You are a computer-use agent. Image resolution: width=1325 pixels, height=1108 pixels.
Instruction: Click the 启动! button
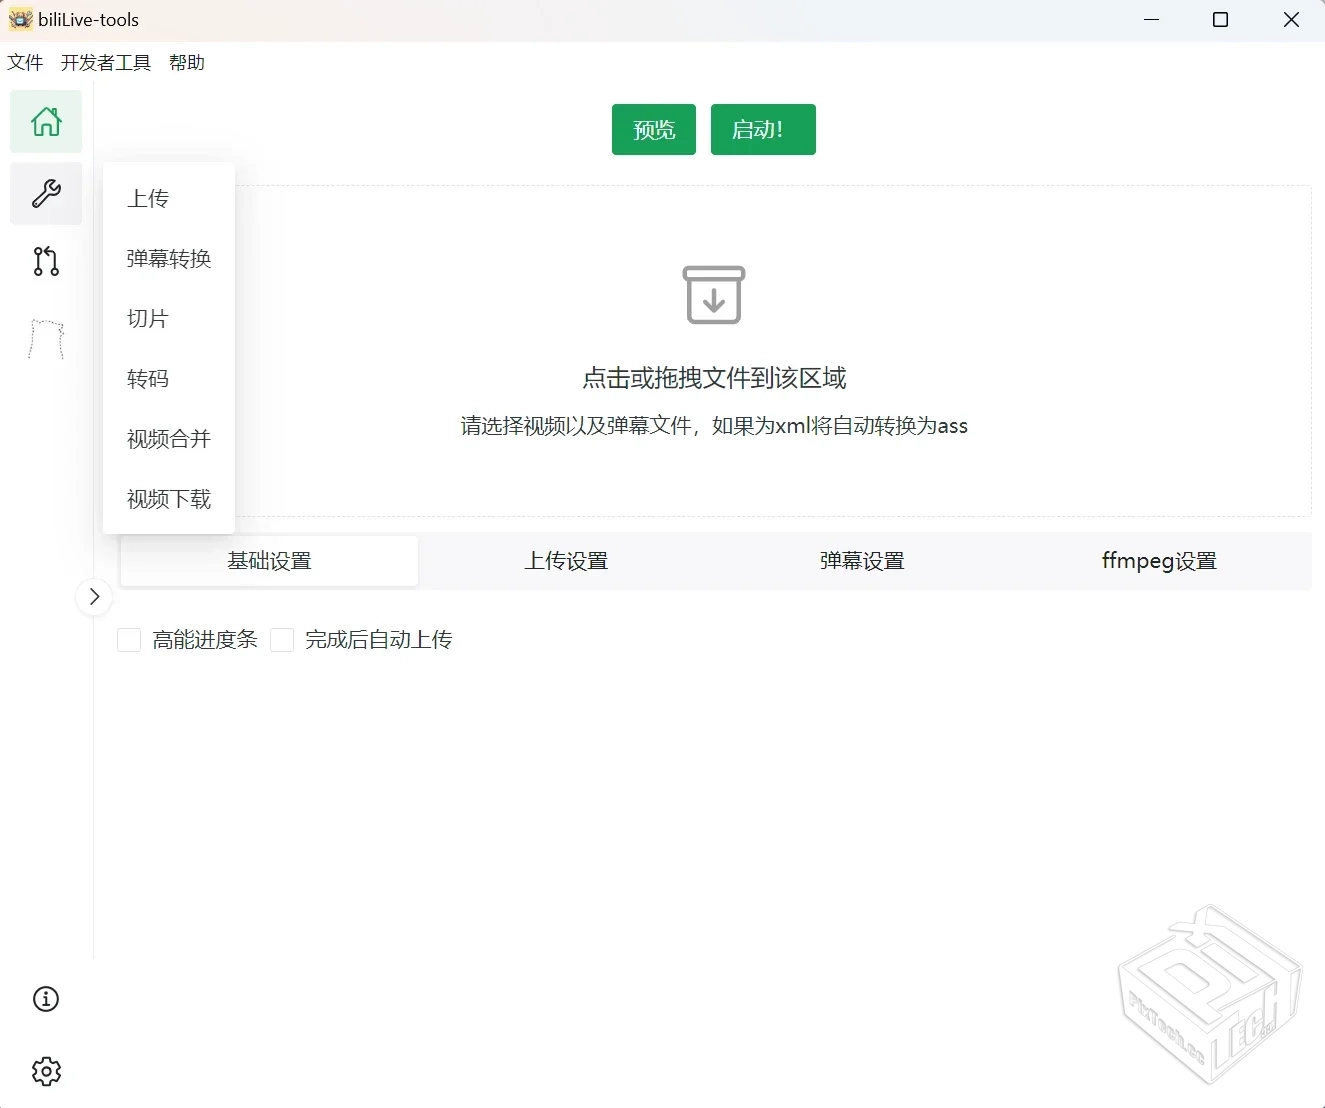pos(762,129)
